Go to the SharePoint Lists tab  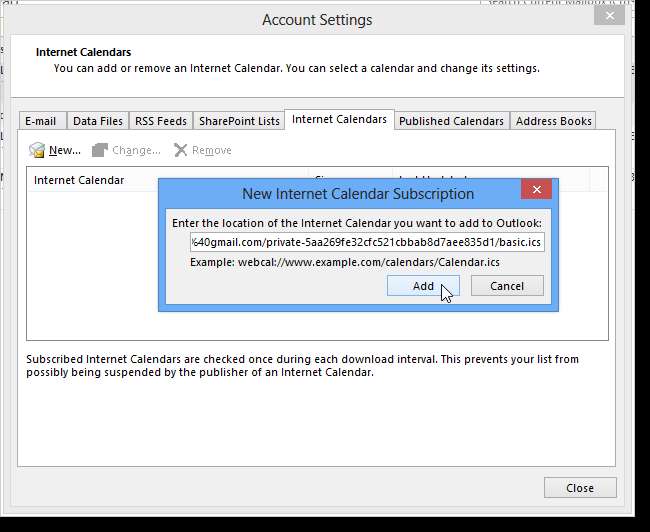point(239,121)
